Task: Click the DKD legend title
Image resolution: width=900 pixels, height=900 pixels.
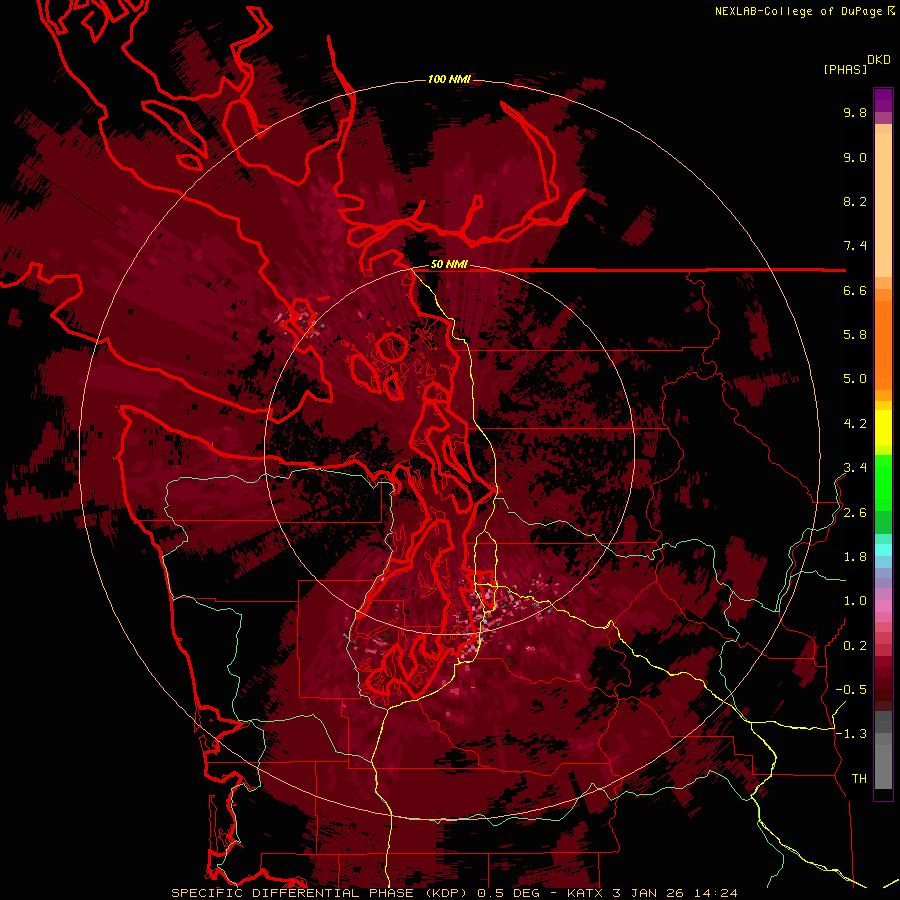Action: coord(878,60)
